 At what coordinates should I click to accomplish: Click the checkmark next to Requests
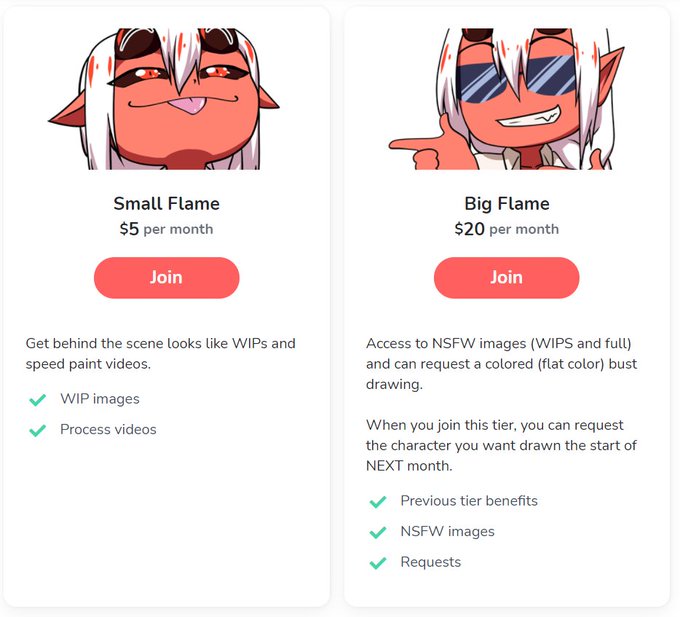coord(378,563)
